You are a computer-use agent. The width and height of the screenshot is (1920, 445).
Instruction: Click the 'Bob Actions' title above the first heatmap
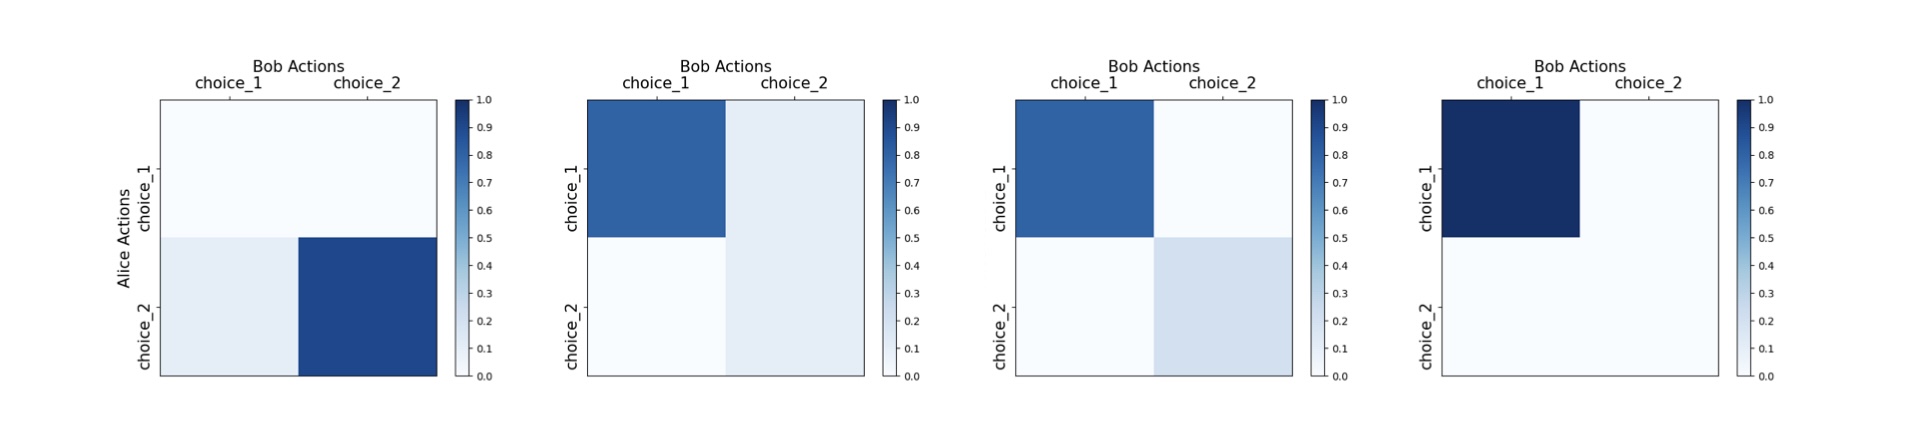[298, 66]
